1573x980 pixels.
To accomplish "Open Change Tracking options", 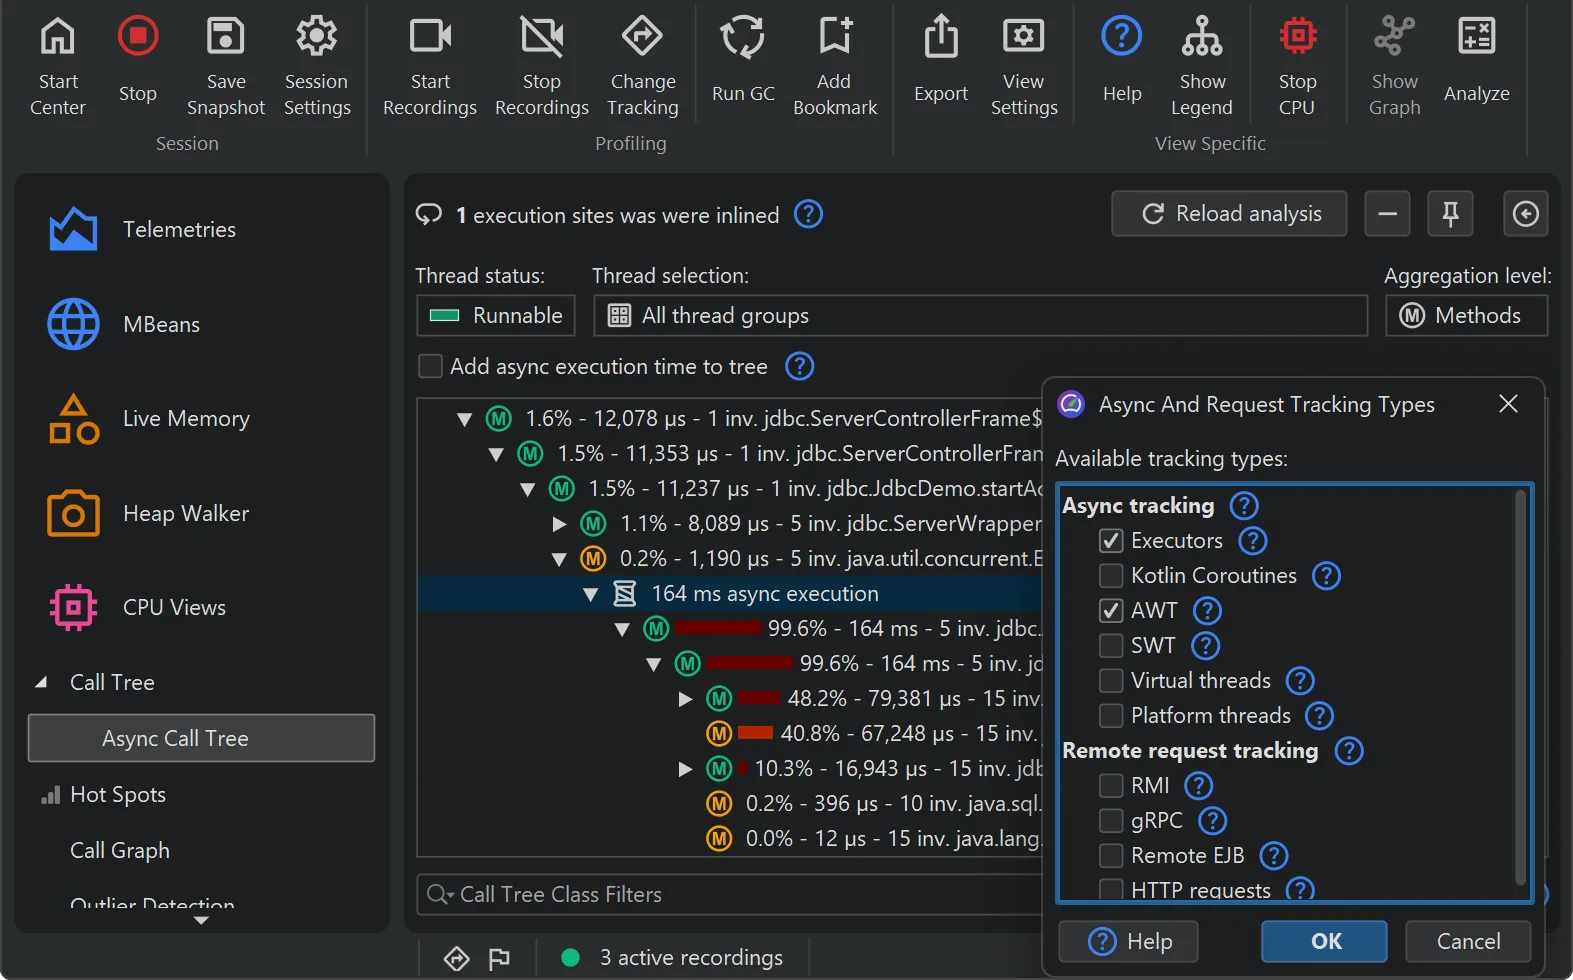I will point(643,68).
